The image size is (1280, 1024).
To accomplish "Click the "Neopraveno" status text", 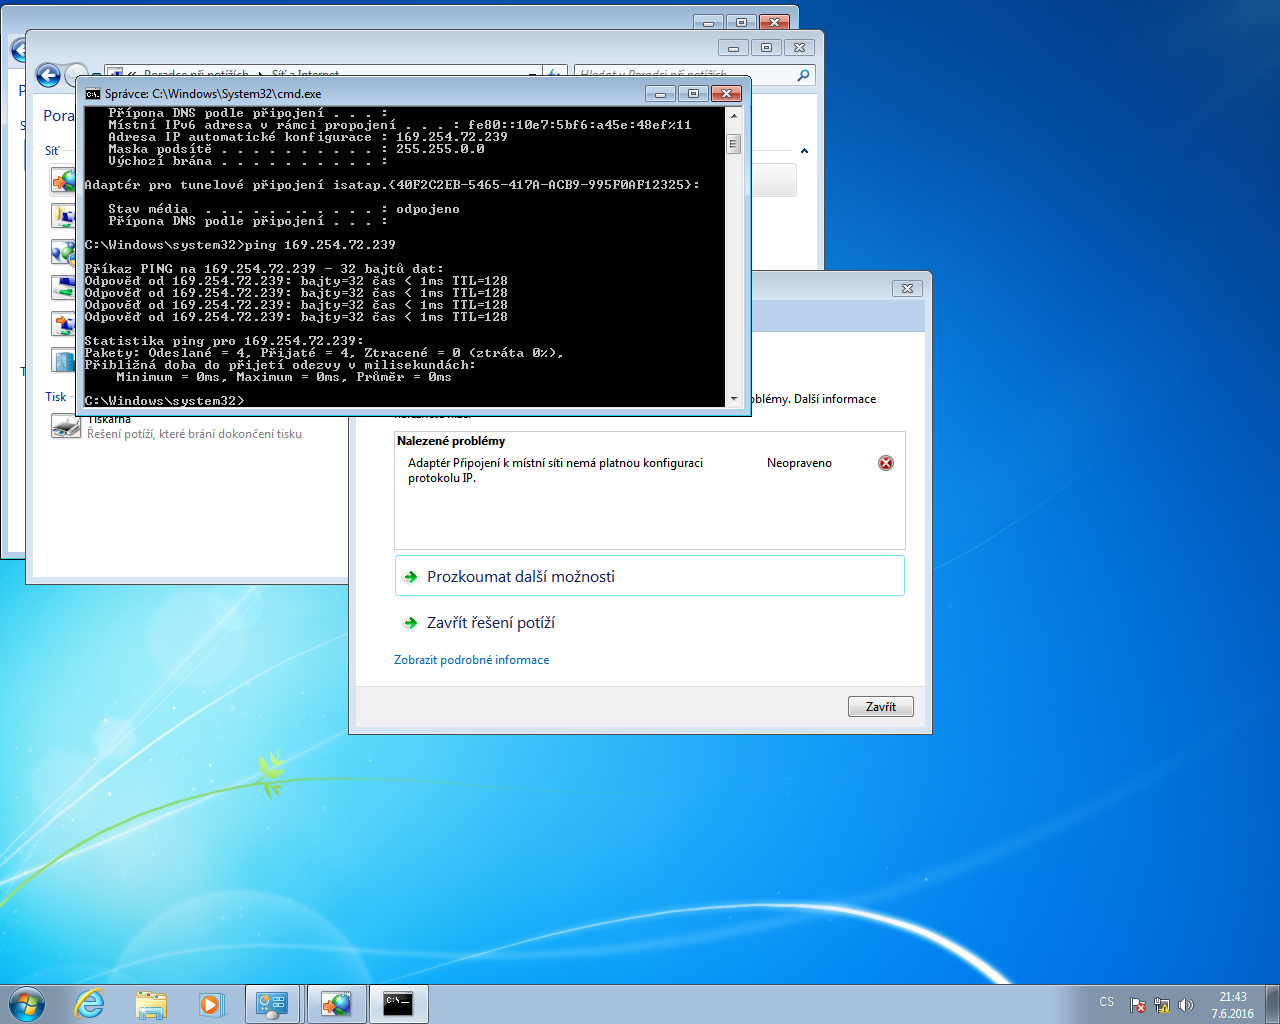I will click(x=799, y=463).
